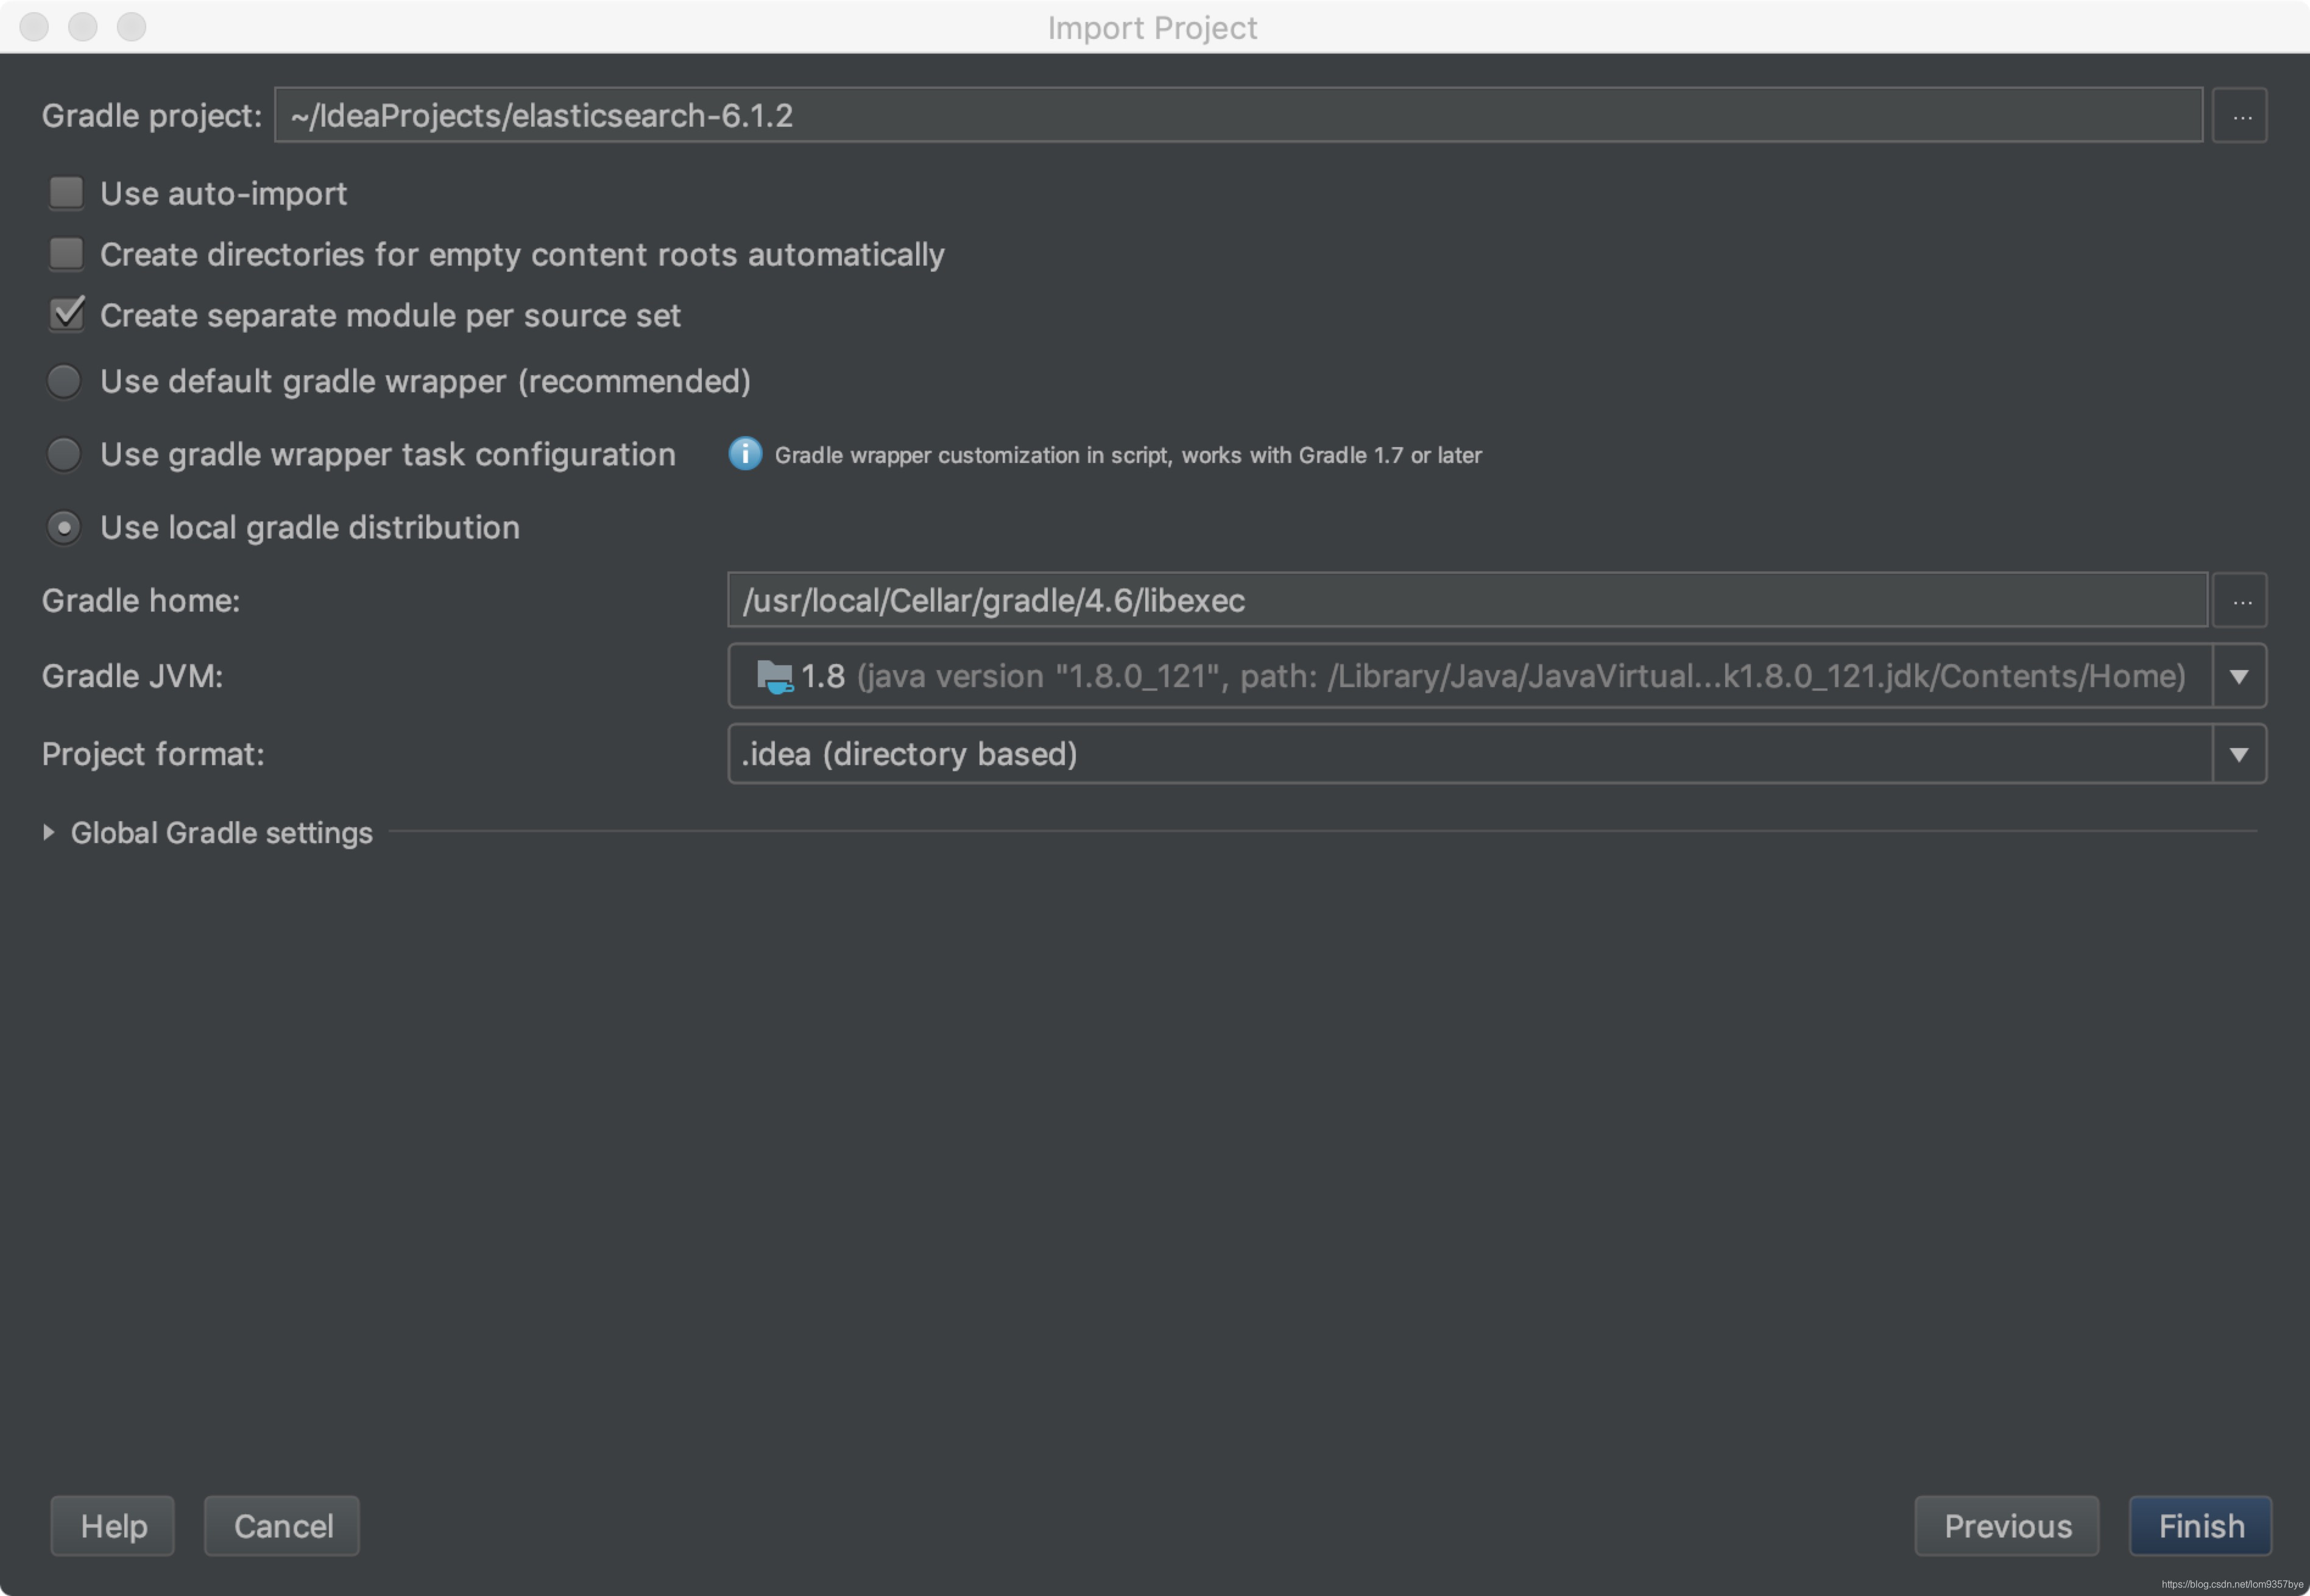Enable Use auto-import checkbox
This screenshot has height=1596, width=2310.
pyautogui.click(x=66, y=193)
